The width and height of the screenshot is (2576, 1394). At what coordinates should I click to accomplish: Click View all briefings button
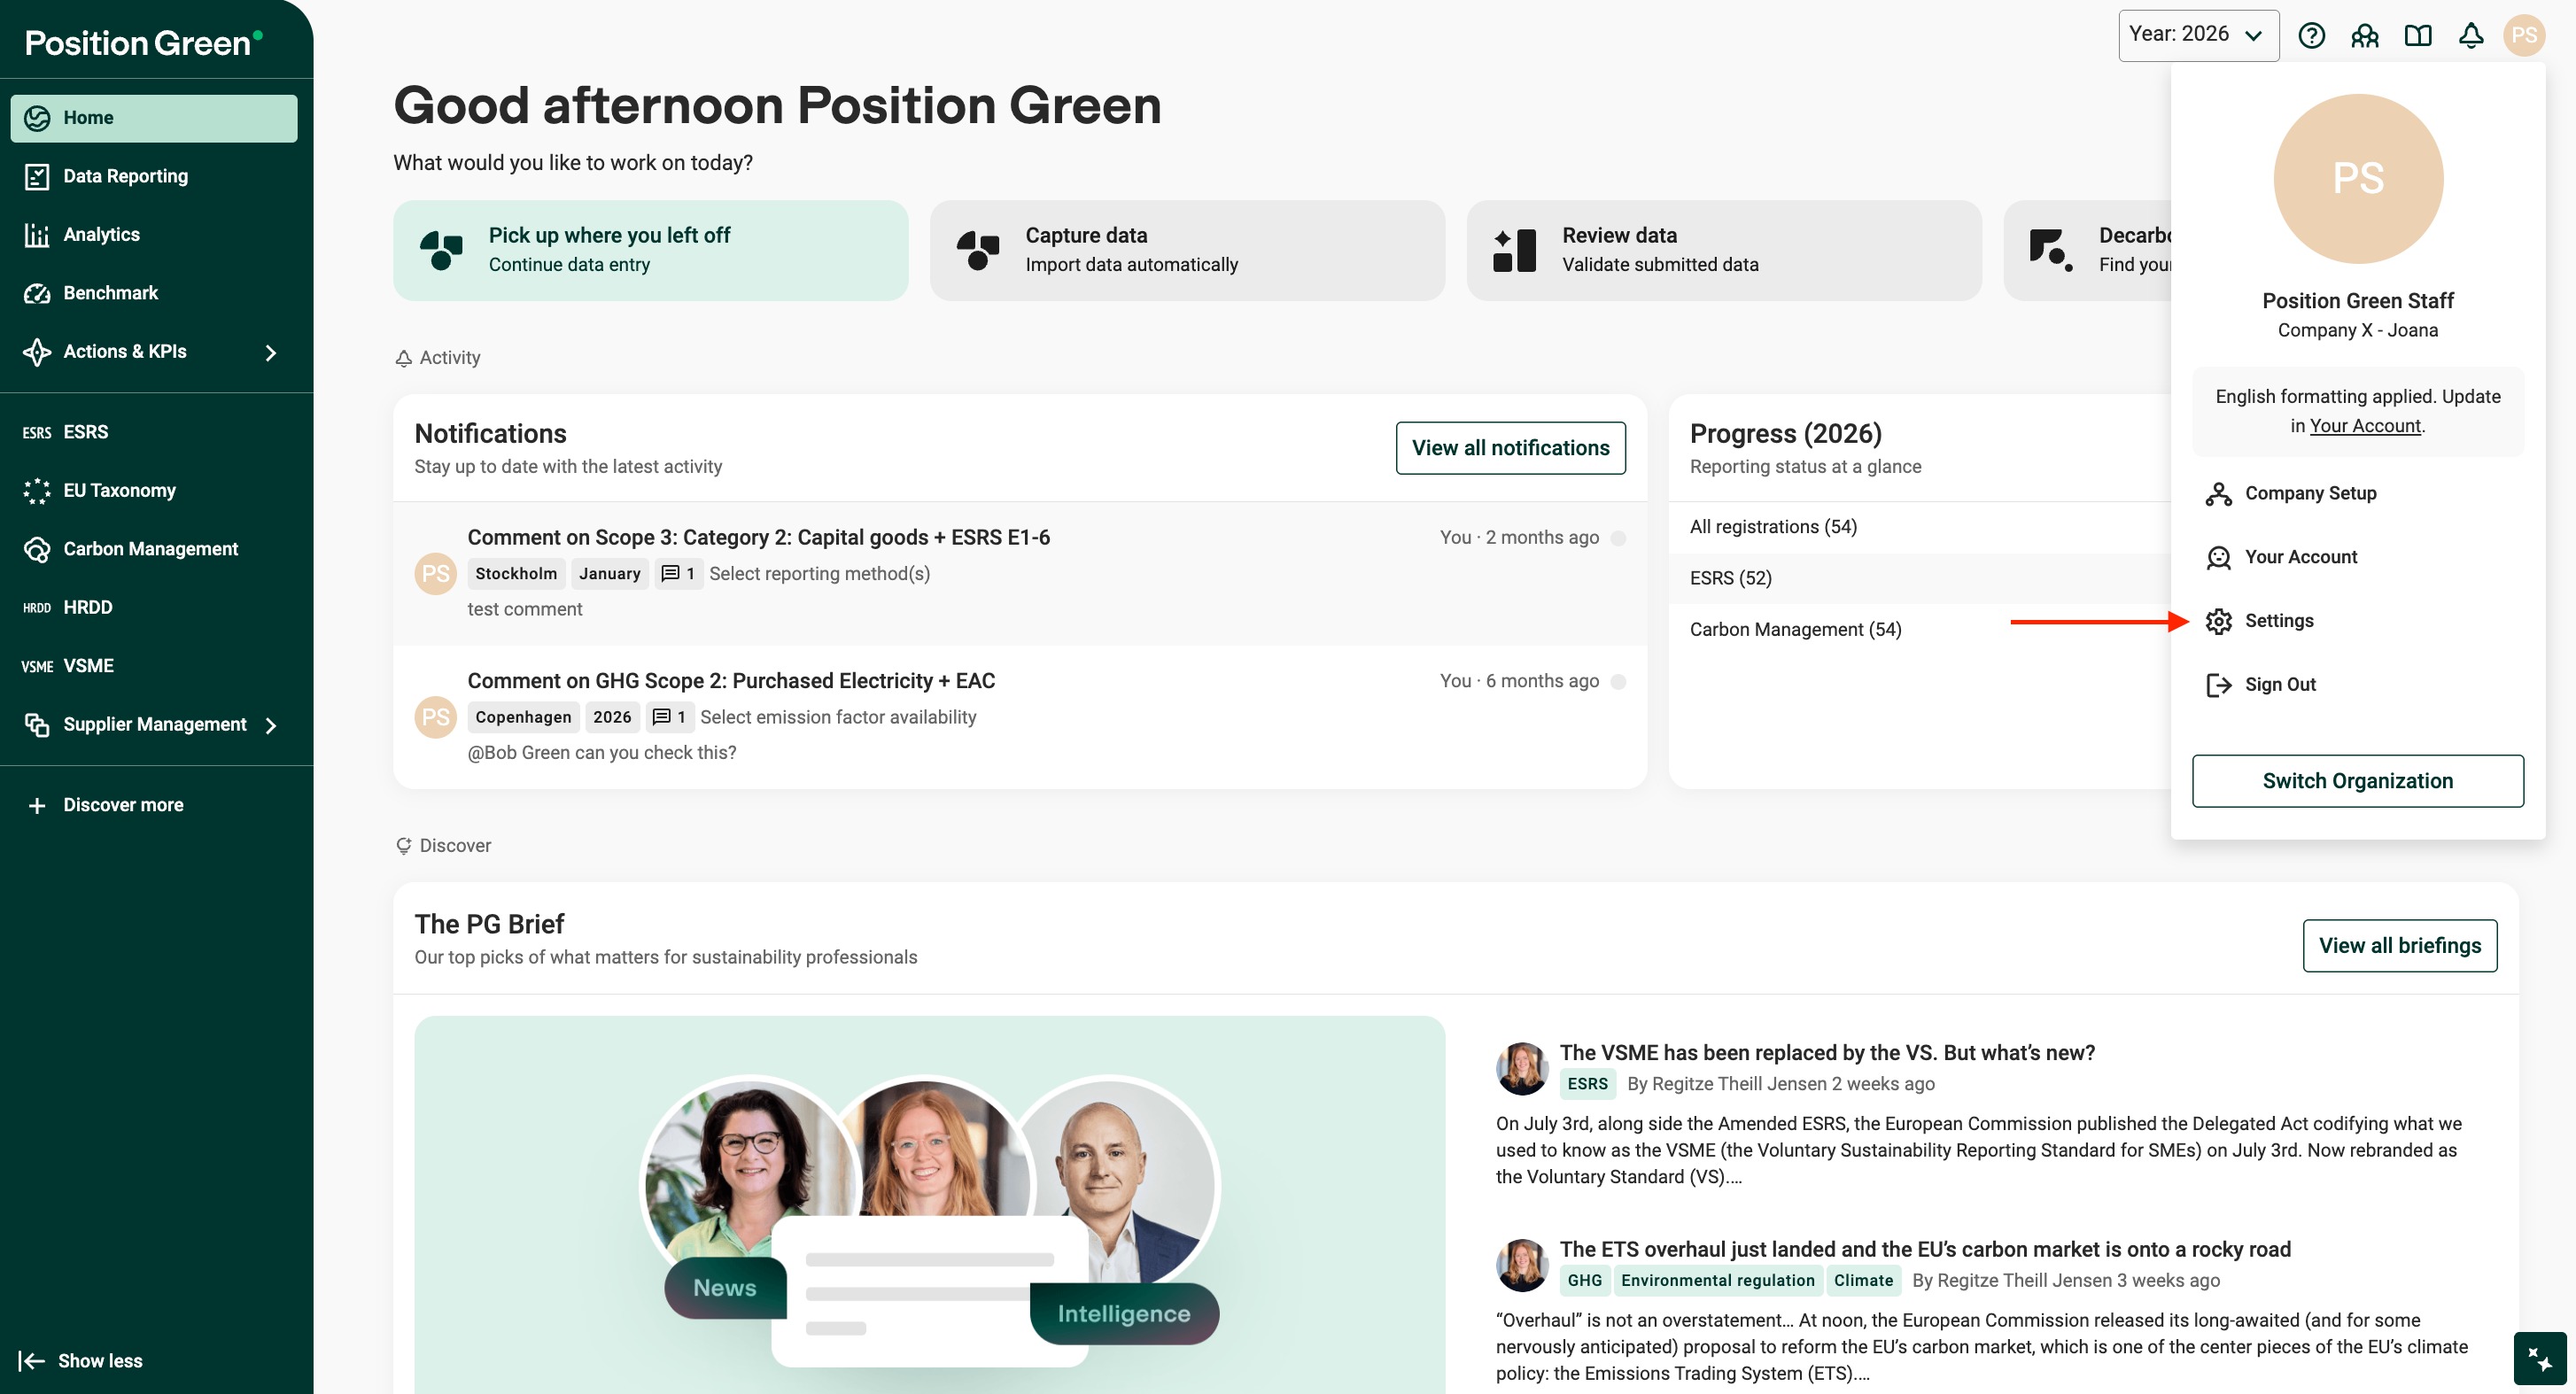pyautogui.click(x=2399, y=946)
